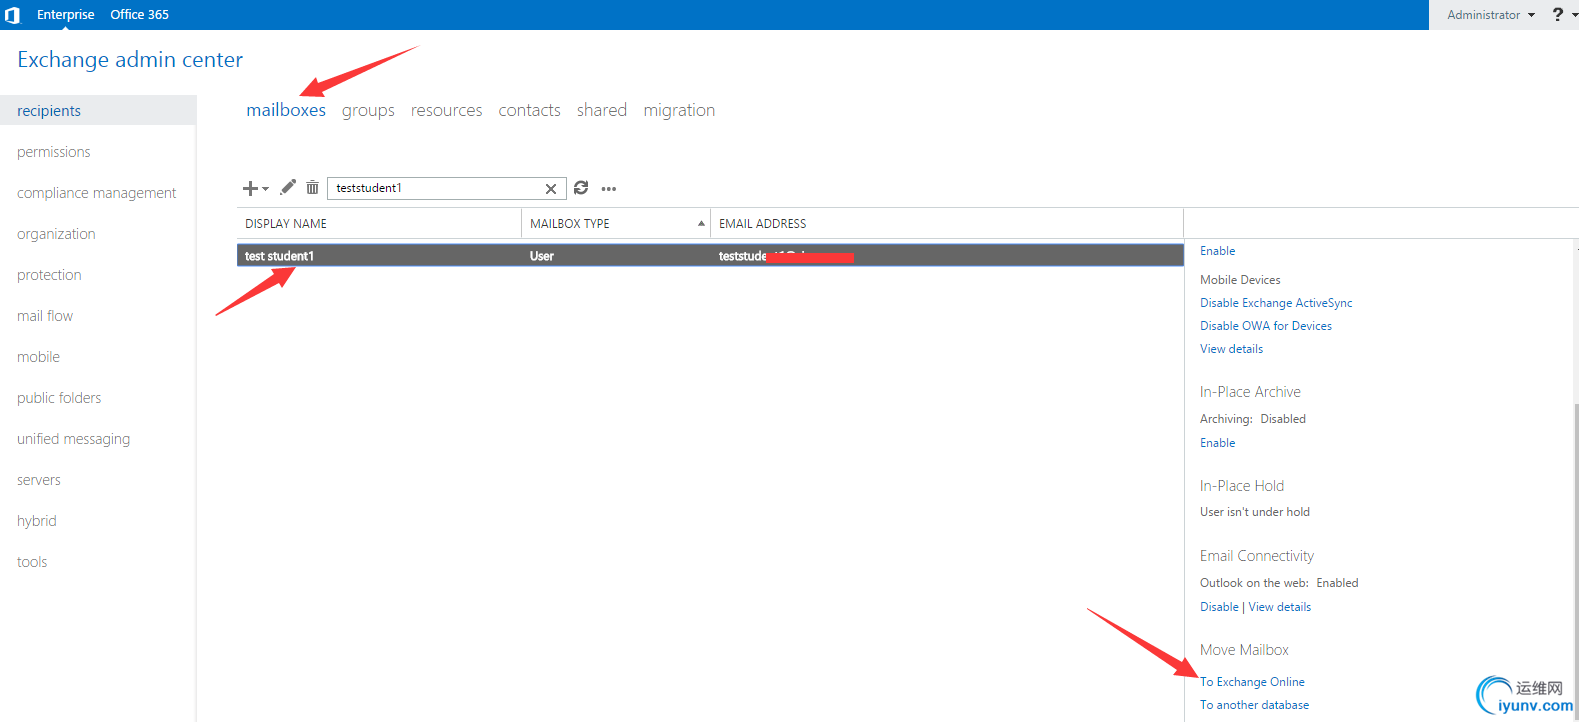Refresh the mailbox list
Image resolution: width=1579 pixels, height=722 pixels.
[x=581, y=187]
